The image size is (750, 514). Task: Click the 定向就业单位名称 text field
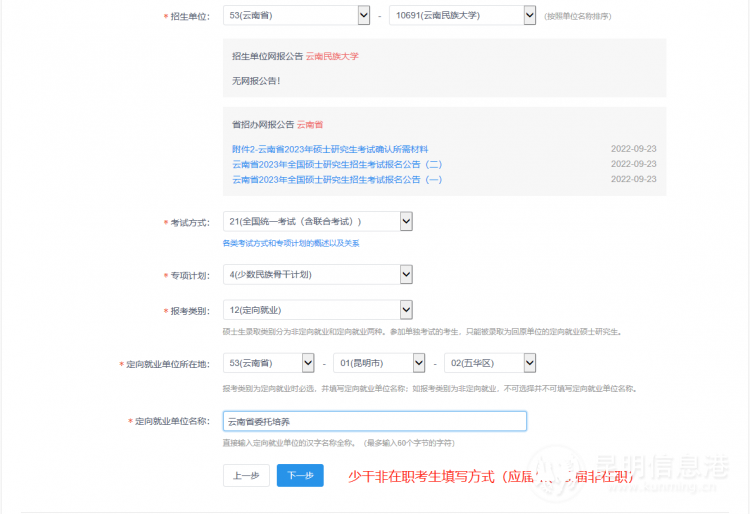point(374,422)
